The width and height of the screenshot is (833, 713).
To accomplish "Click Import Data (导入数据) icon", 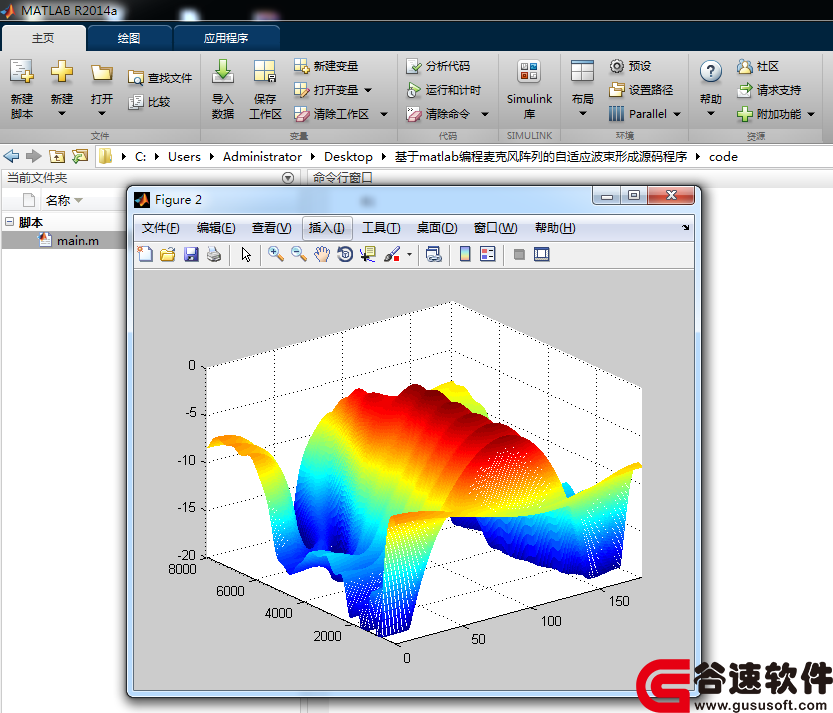I will tap(223, 72).
